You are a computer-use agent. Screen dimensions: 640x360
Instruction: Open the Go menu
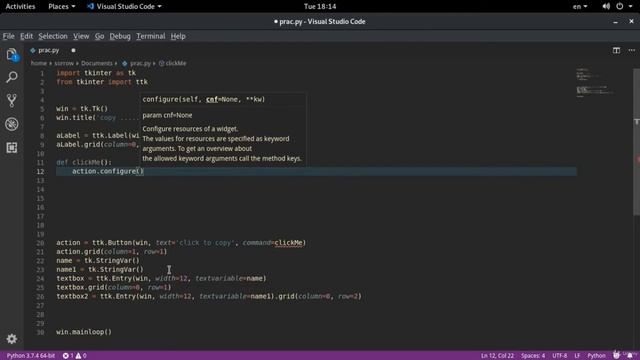(x=100, y=36)
